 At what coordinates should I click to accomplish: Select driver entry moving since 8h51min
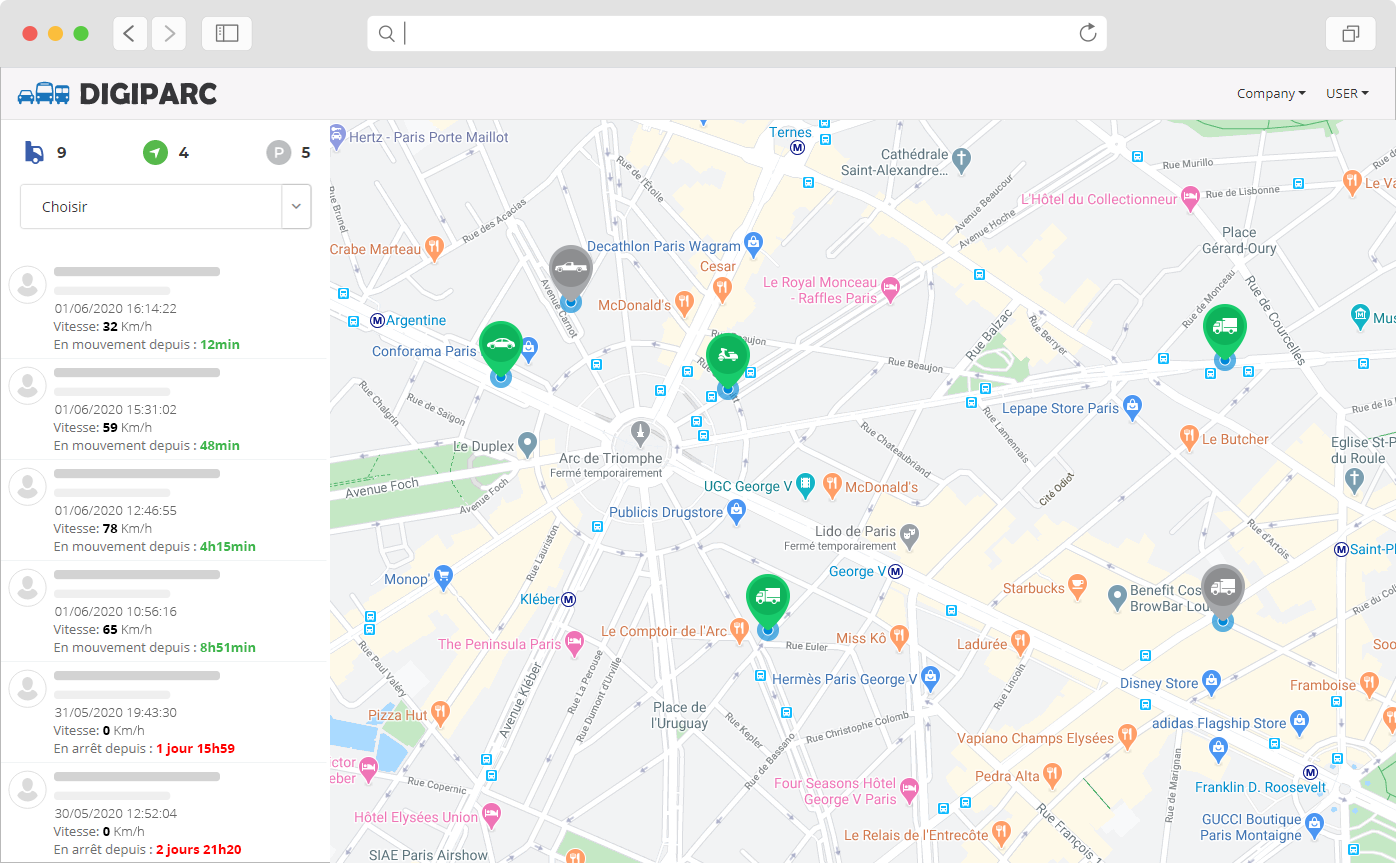tap(165, 611)
